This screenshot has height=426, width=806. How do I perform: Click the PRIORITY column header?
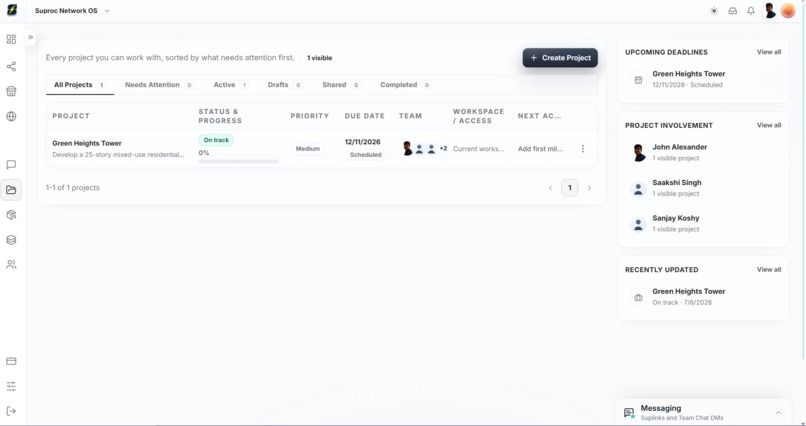[309, 116]
